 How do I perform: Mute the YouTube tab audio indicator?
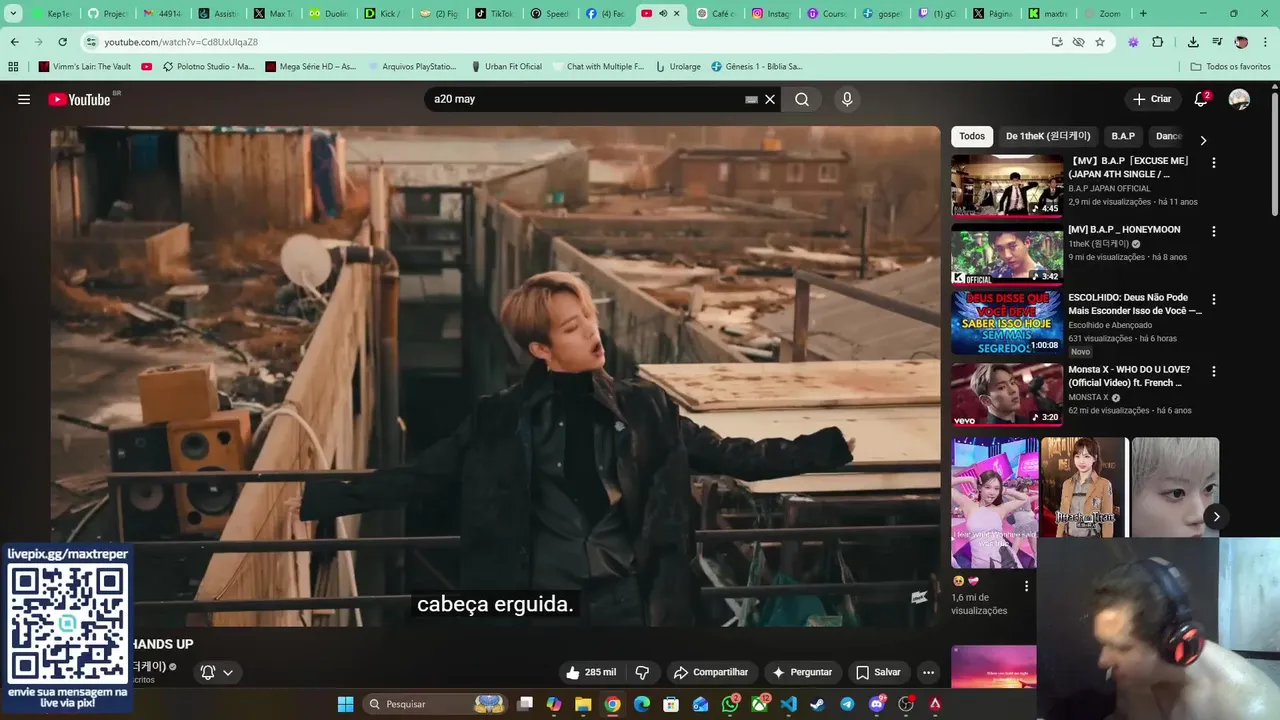click(662, 14)
